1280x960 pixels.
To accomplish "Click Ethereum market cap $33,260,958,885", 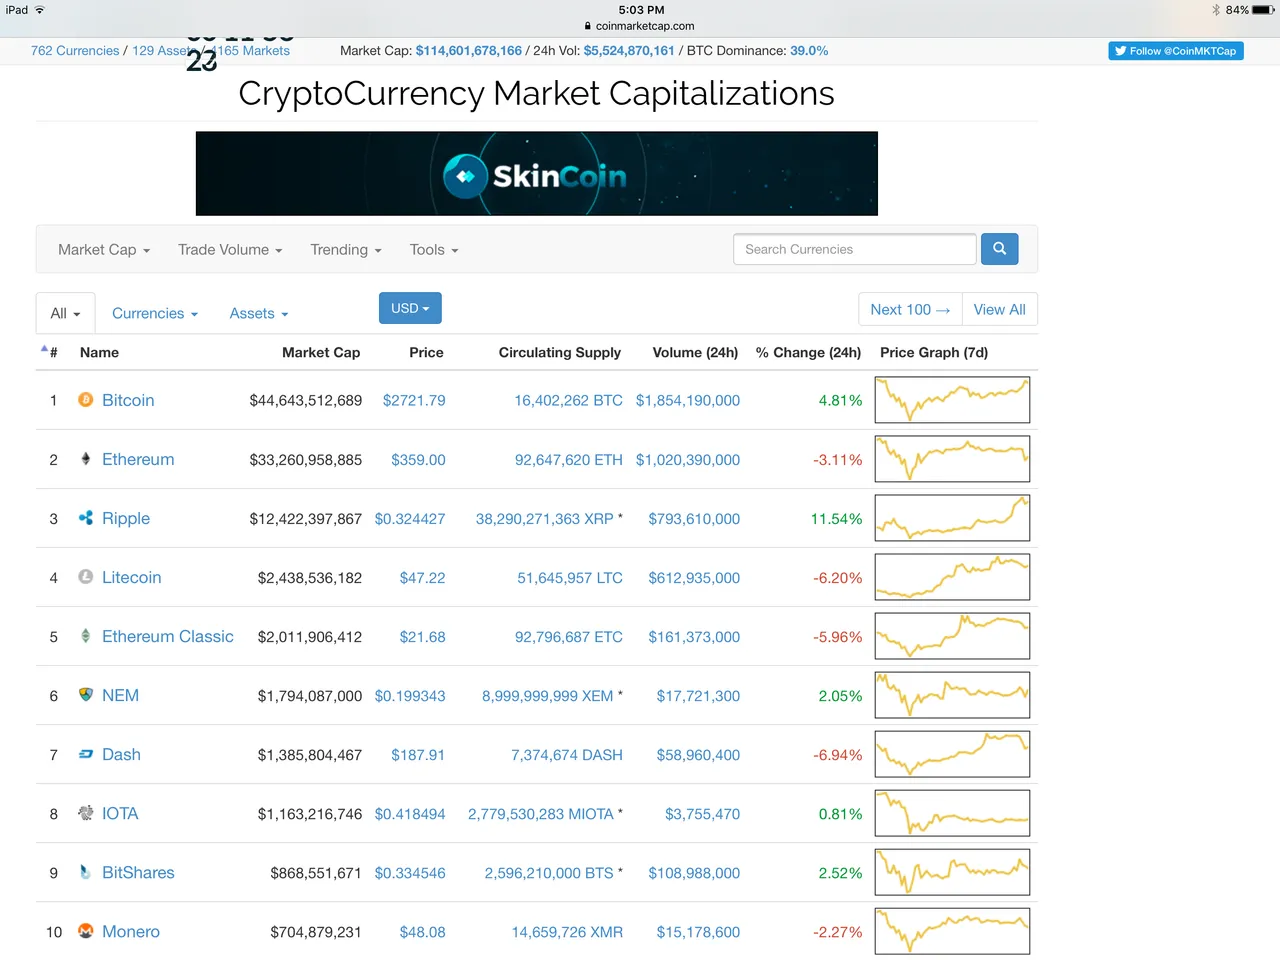I will click(306, 459).
